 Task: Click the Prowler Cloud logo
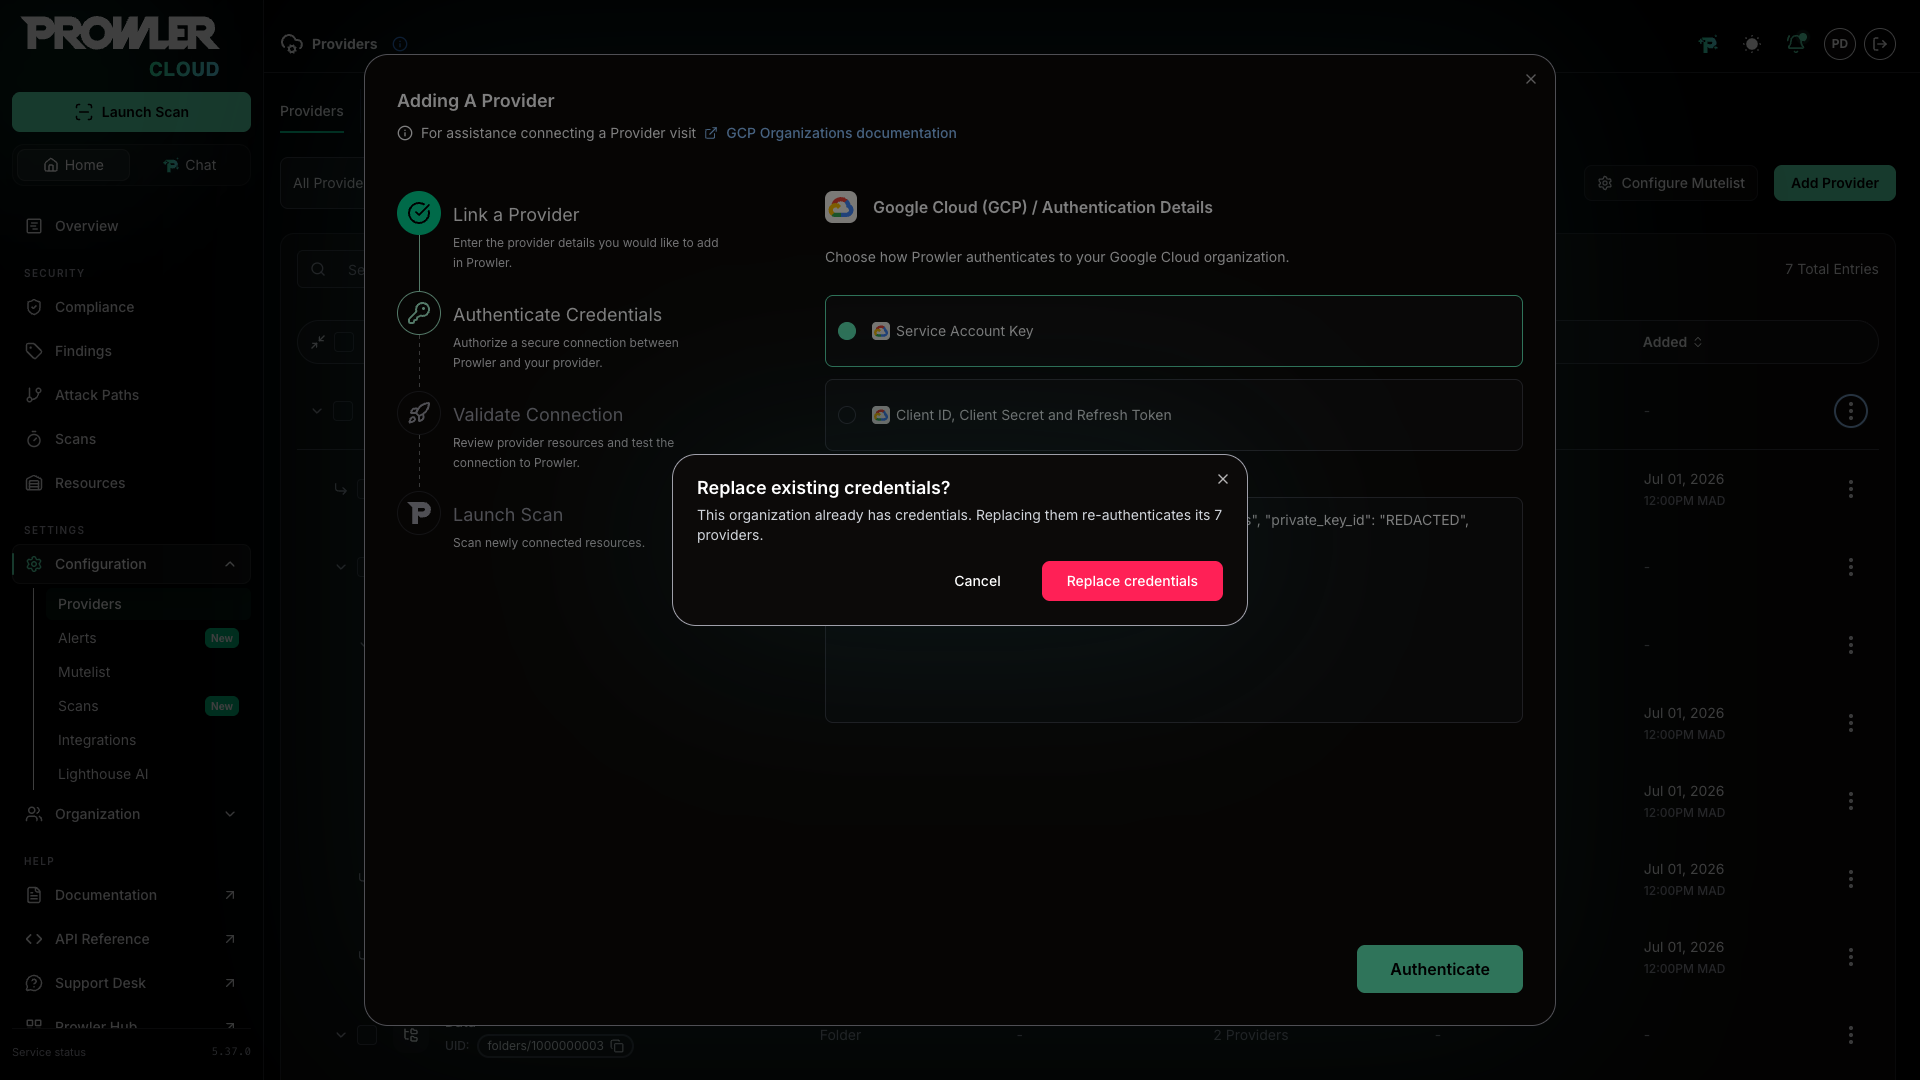pyautogui.click(x=120, y=46)
